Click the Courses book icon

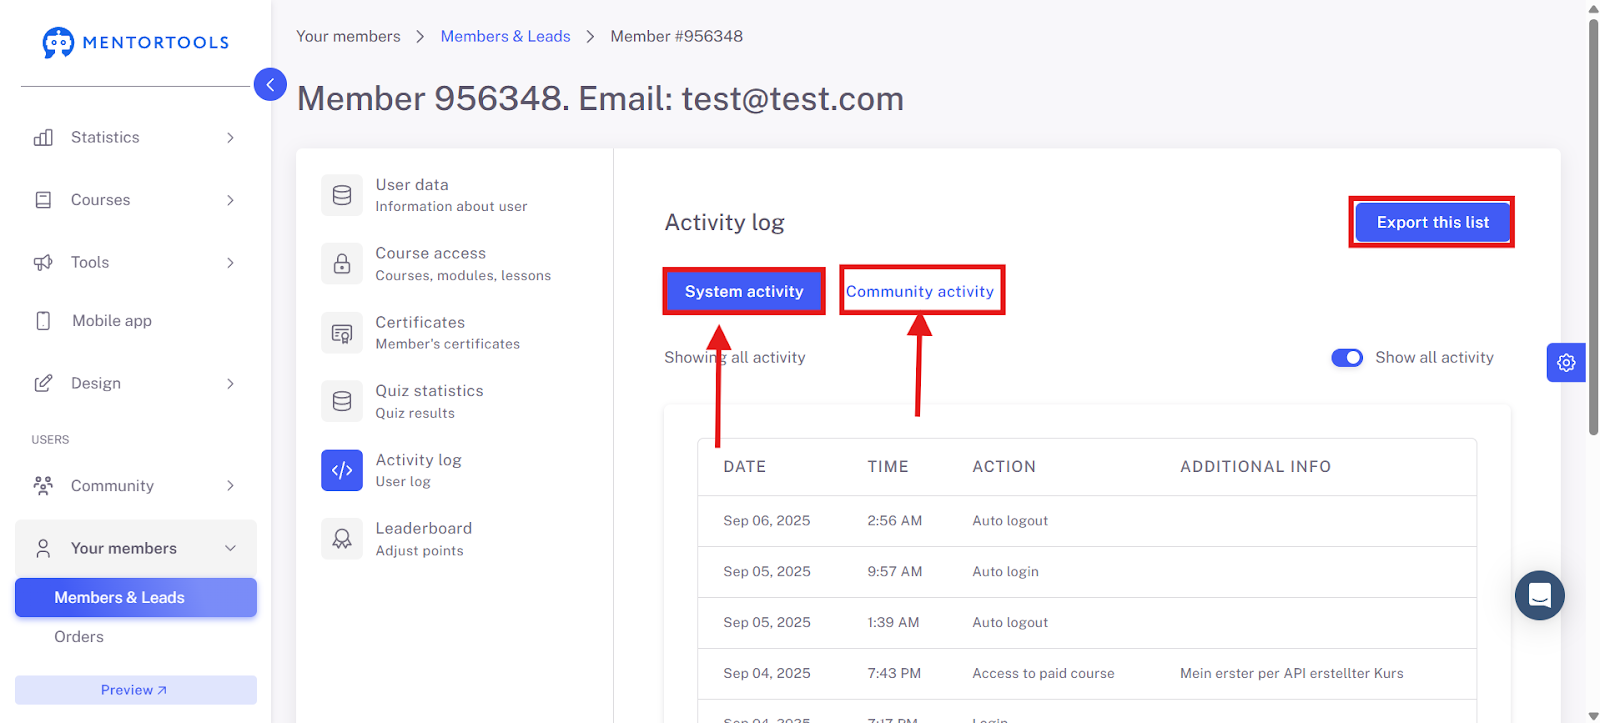click(x=43, y=200)
